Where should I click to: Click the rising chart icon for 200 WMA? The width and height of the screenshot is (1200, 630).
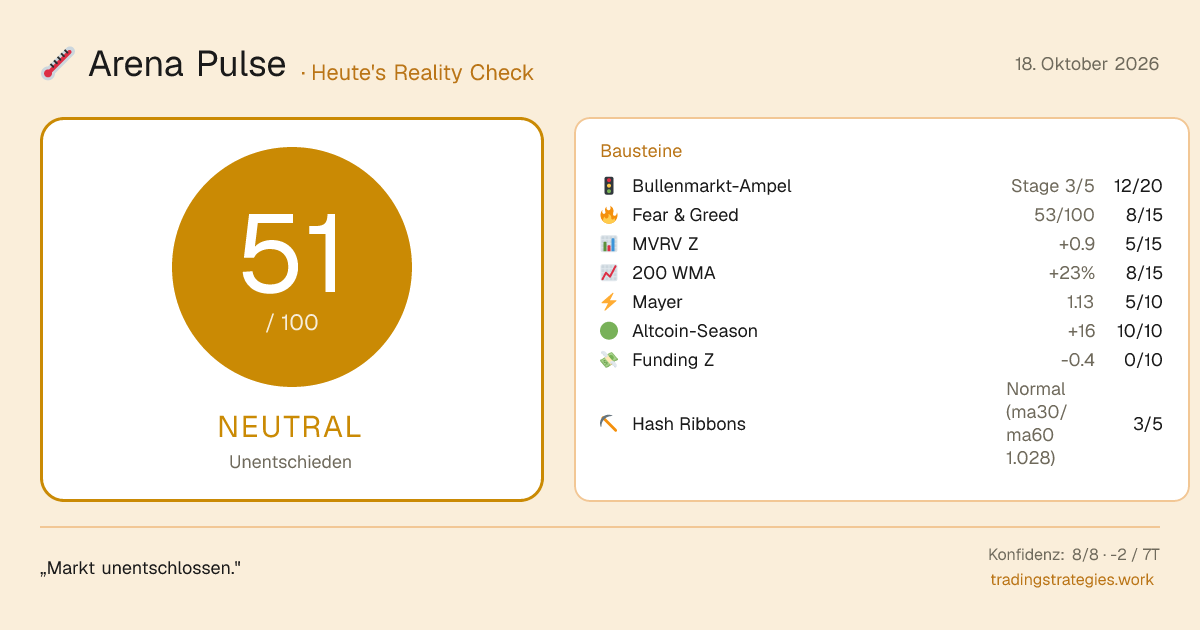(x=608, y=273)
